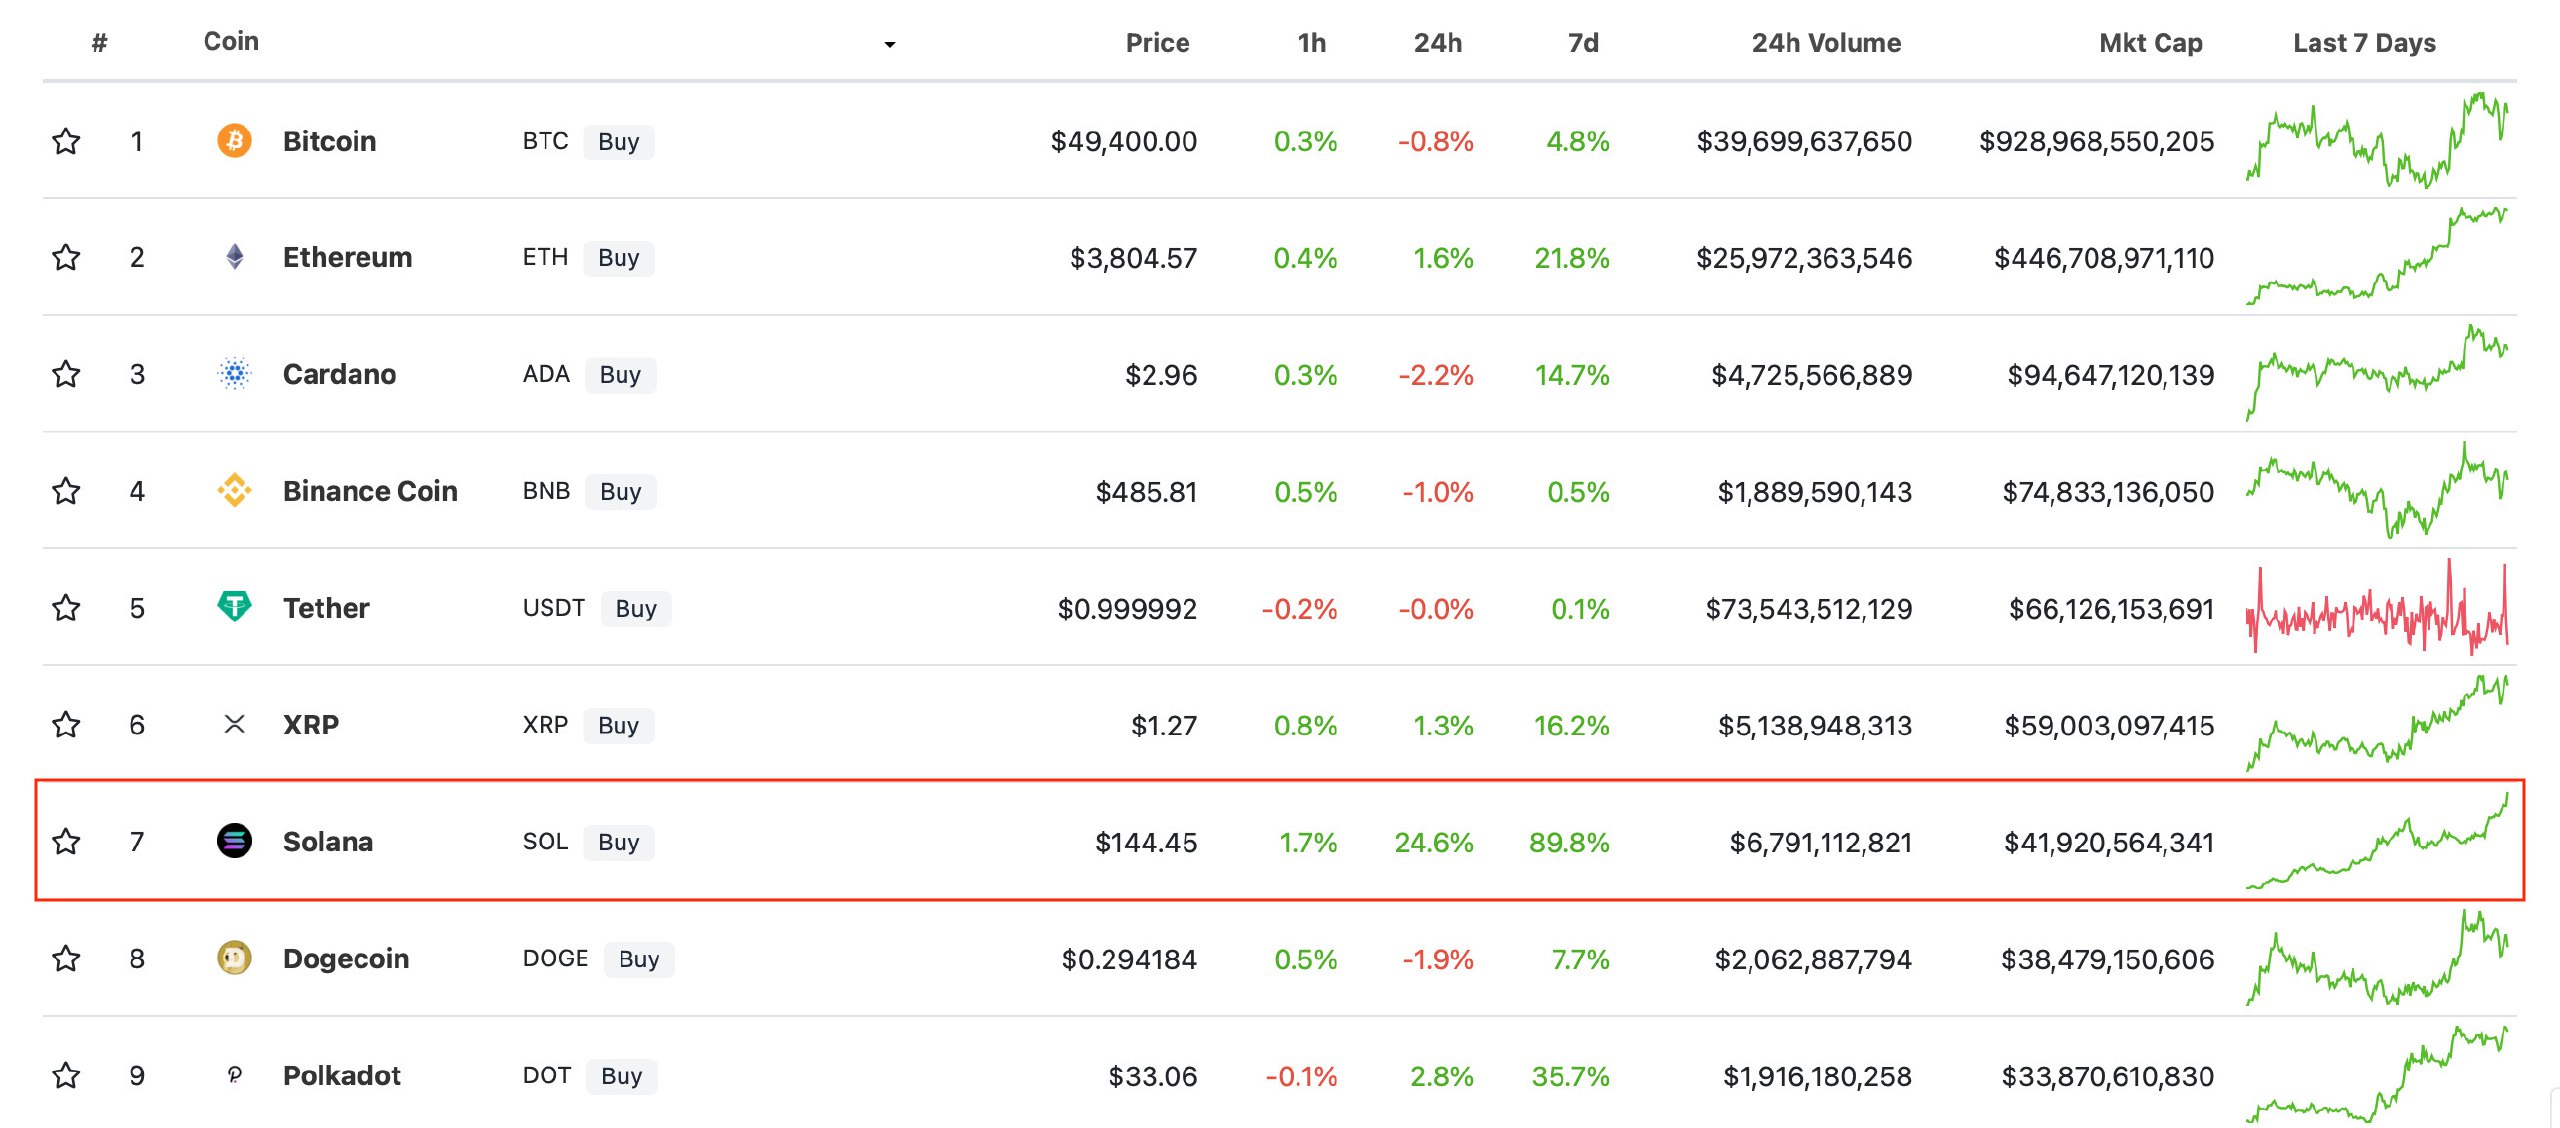This screenshot has width=2560, height=1128.
Task: Click Bitcoin market cap $928,968,550,205
Action: (x=2096, y=141)
